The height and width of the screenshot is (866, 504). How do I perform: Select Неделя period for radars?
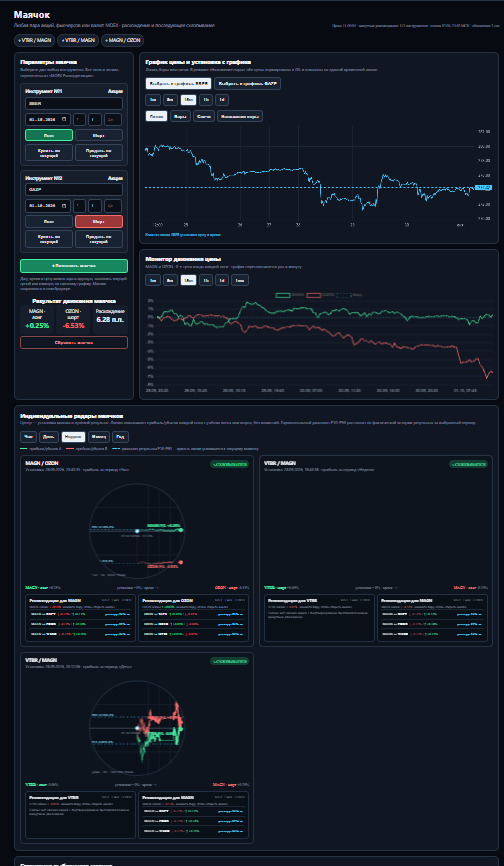coord(73,437)
